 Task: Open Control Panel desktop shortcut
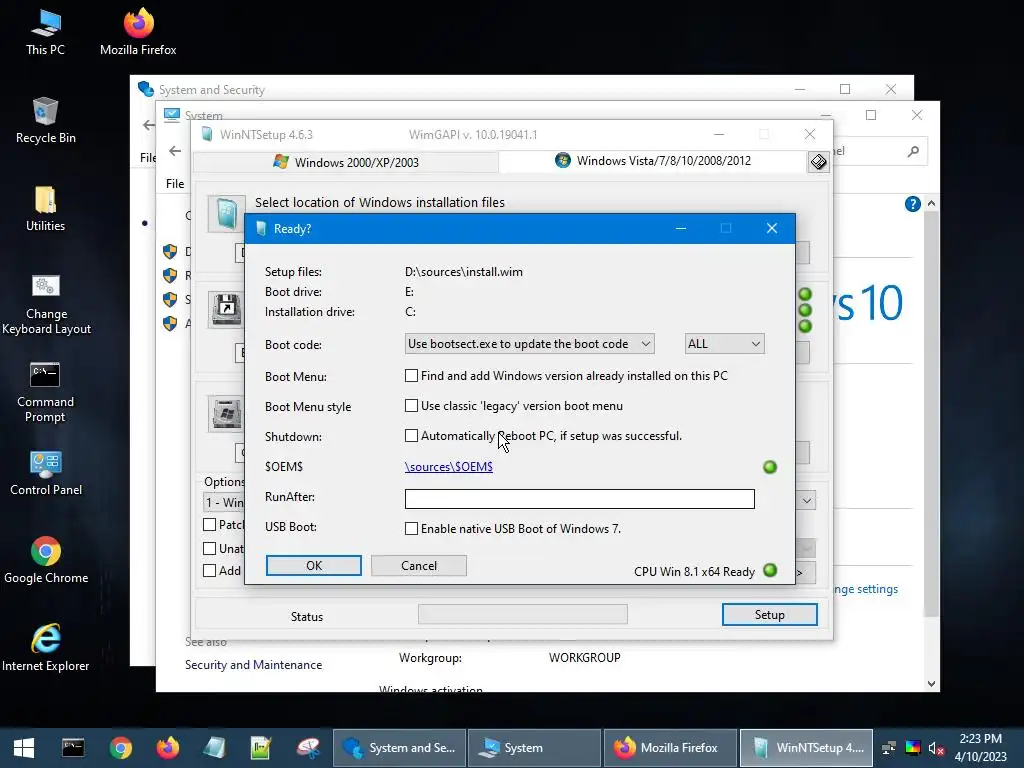click(46, 473)
